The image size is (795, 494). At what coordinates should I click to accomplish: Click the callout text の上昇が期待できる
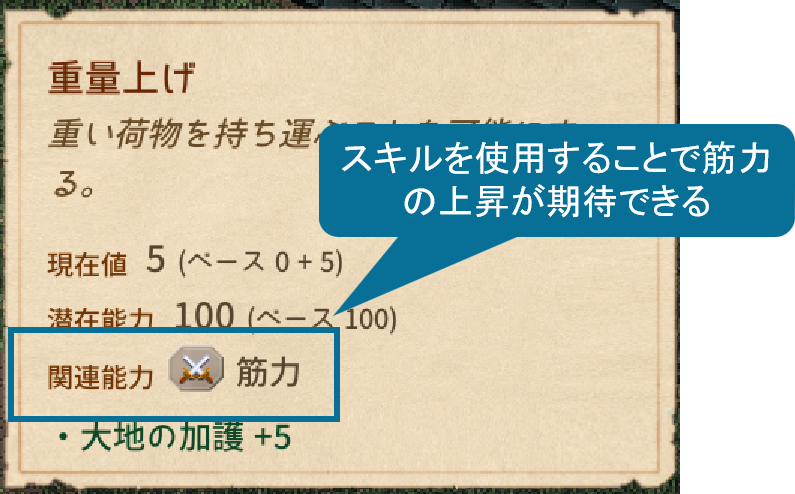pyautogui.click(x=556, y=201)
